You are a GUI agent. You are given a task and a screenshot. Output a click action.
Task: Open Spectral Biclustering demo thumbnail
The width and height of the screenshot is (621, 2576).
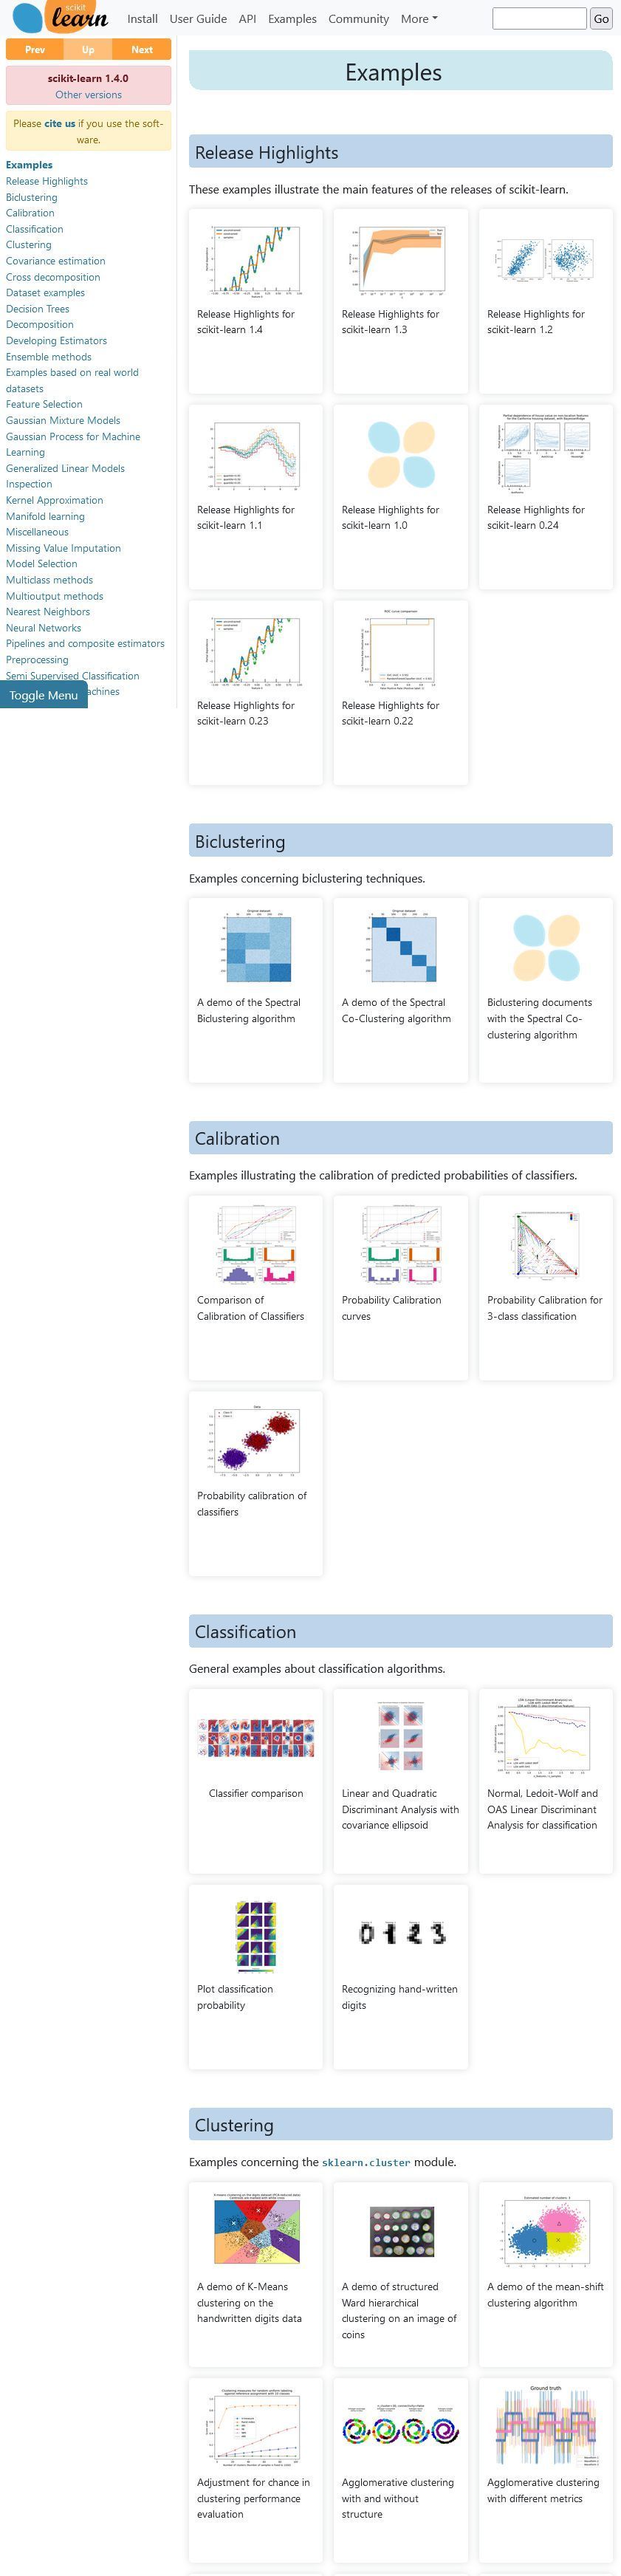(256, 946)
